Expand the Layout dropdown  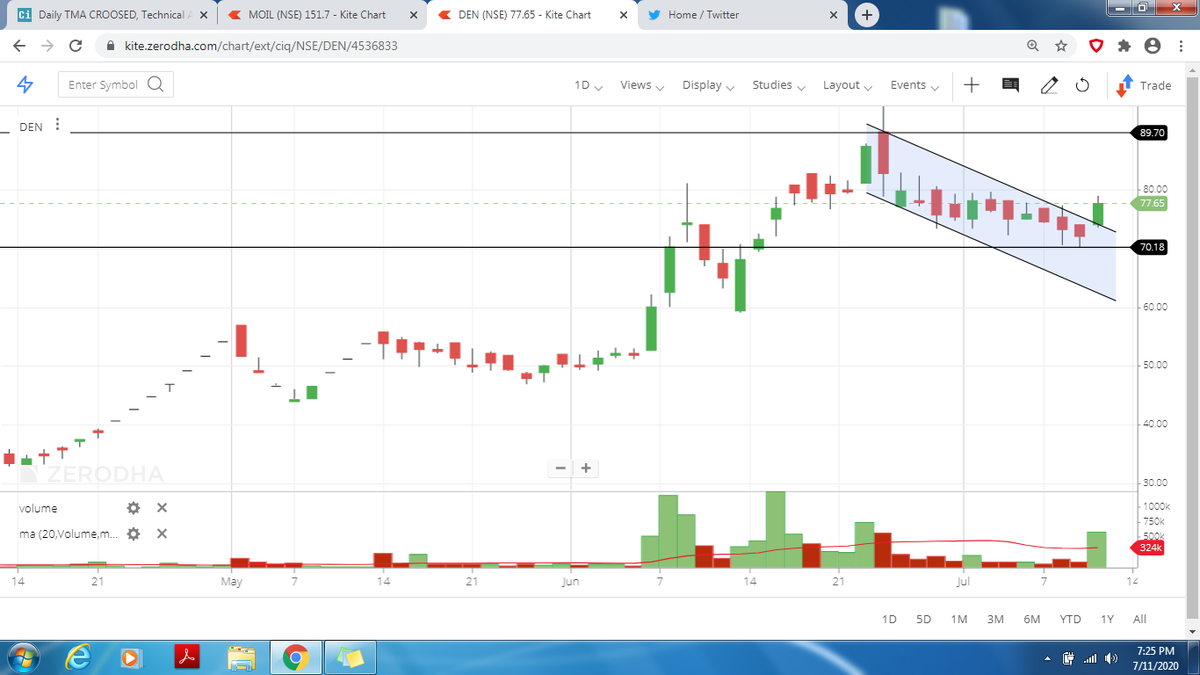click(848, 85)
